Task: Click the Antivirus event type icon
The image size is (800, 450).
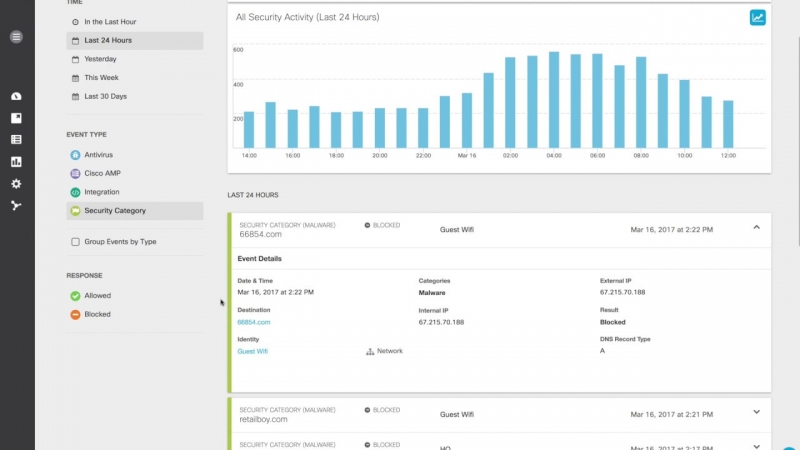Action: tap(76, 155)
